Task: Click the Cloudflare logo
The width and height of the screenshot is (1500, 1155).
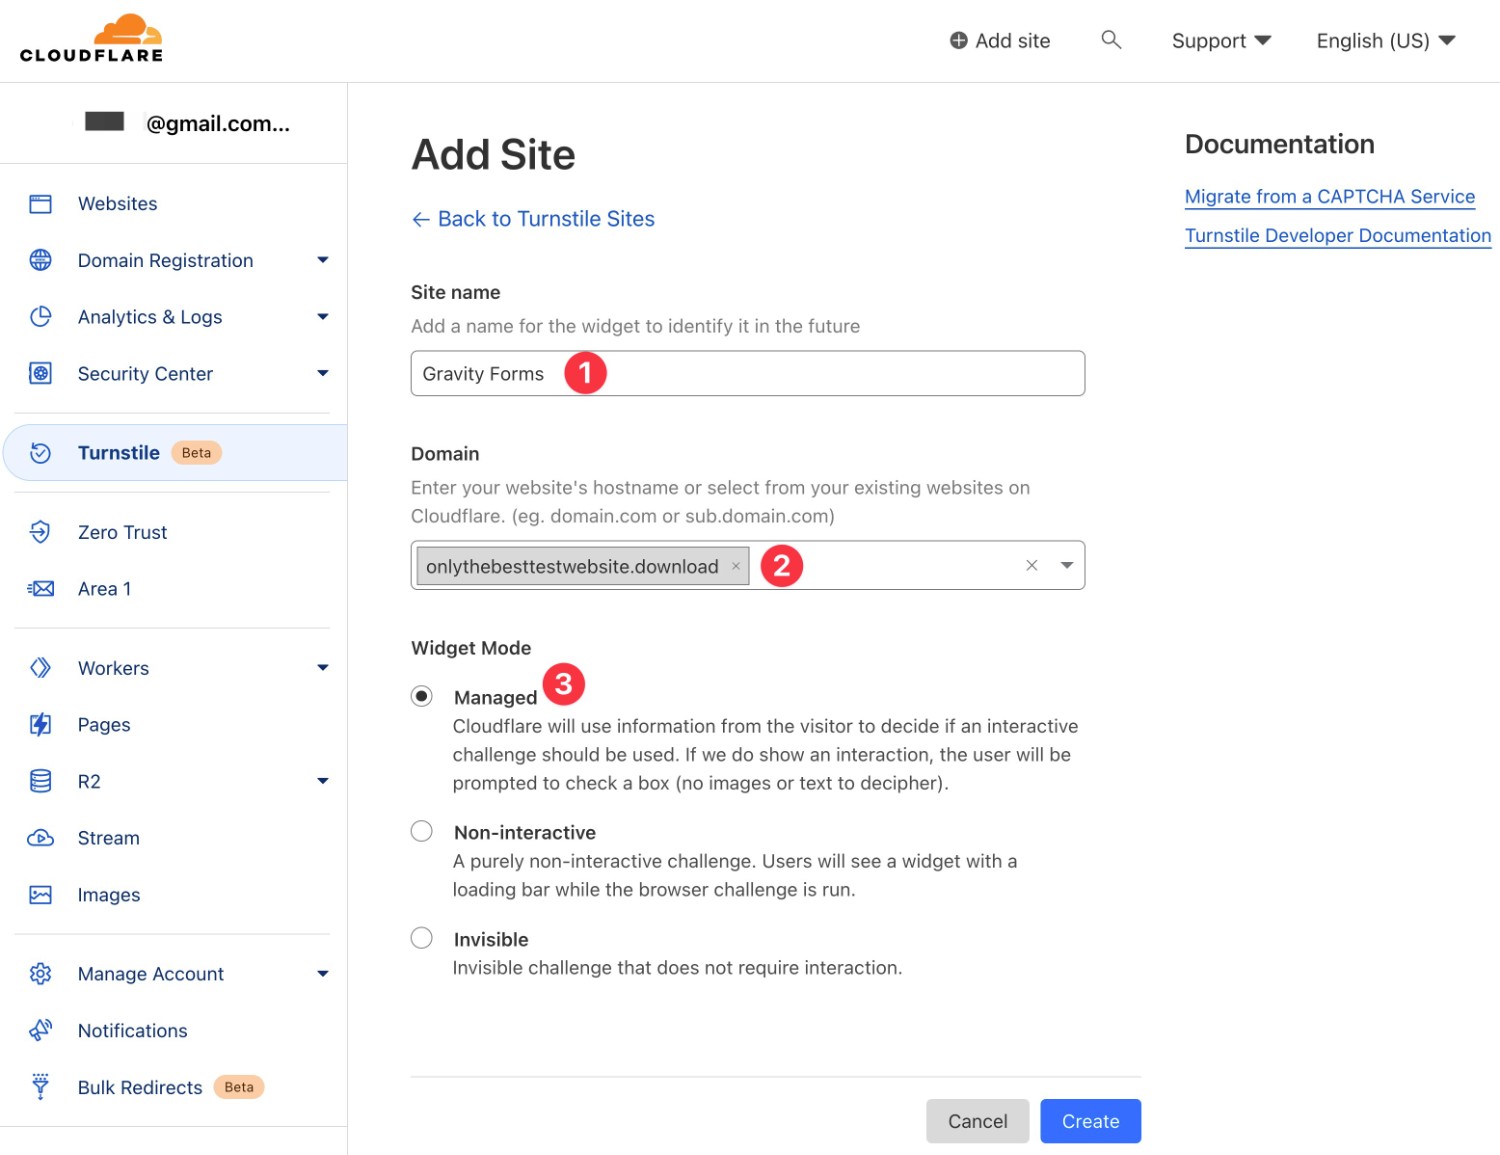Action: [x=91, y=39]
